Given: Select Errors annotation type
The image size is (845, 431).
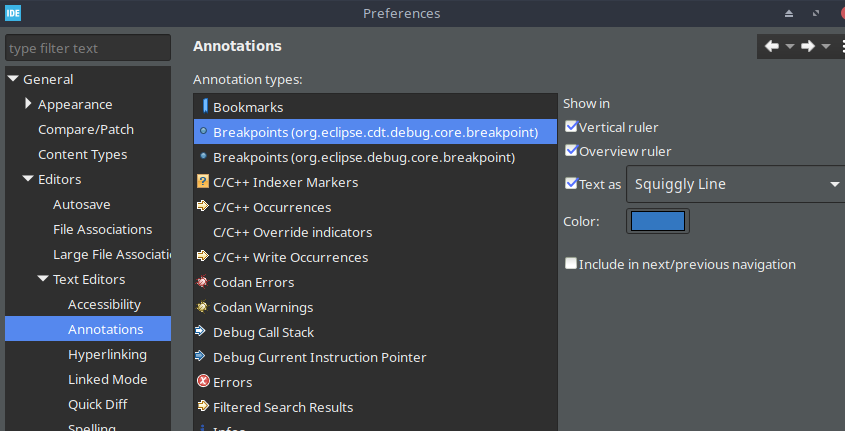Looking at the screenshot, I should [x=375, y=383].
